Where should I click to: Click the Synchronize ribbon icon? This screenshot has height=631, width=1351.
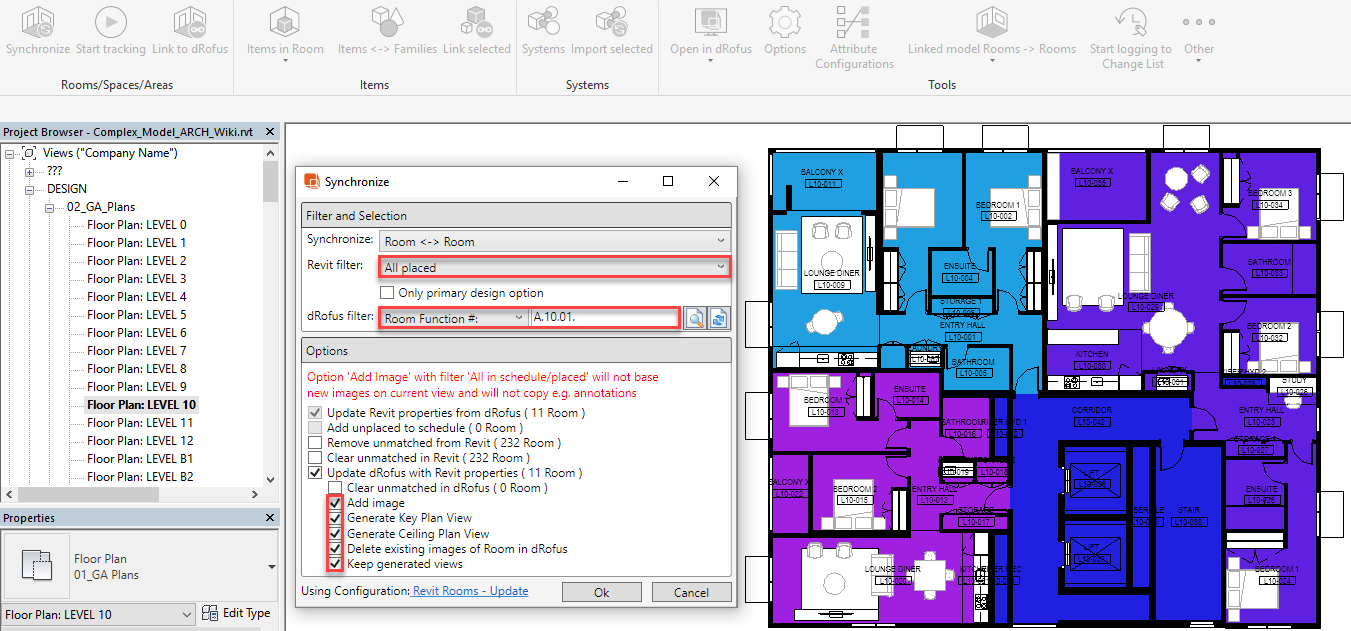point(38,22)
